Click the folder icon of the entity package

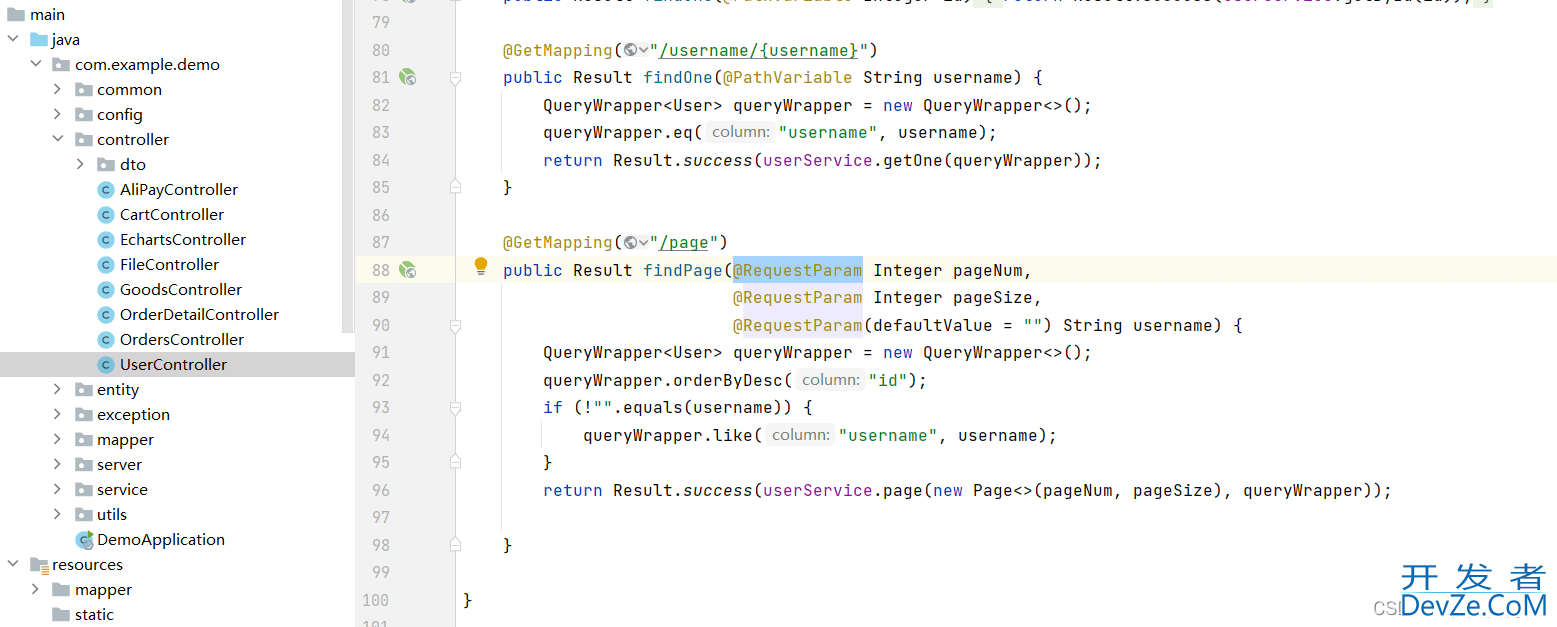[84, 389]
